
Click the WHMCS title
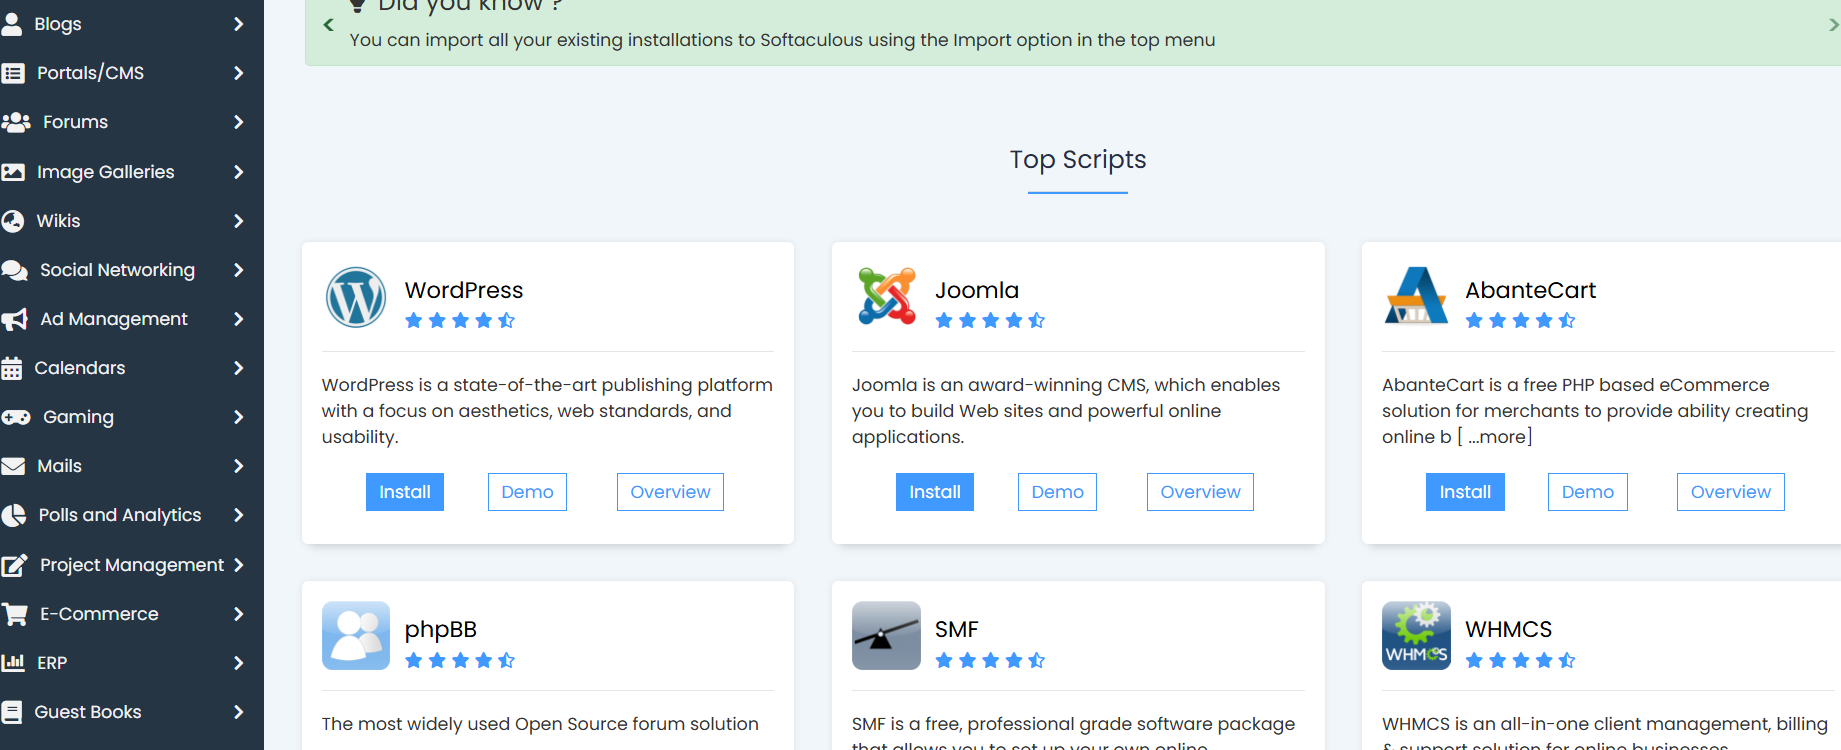click(1509, 629)
